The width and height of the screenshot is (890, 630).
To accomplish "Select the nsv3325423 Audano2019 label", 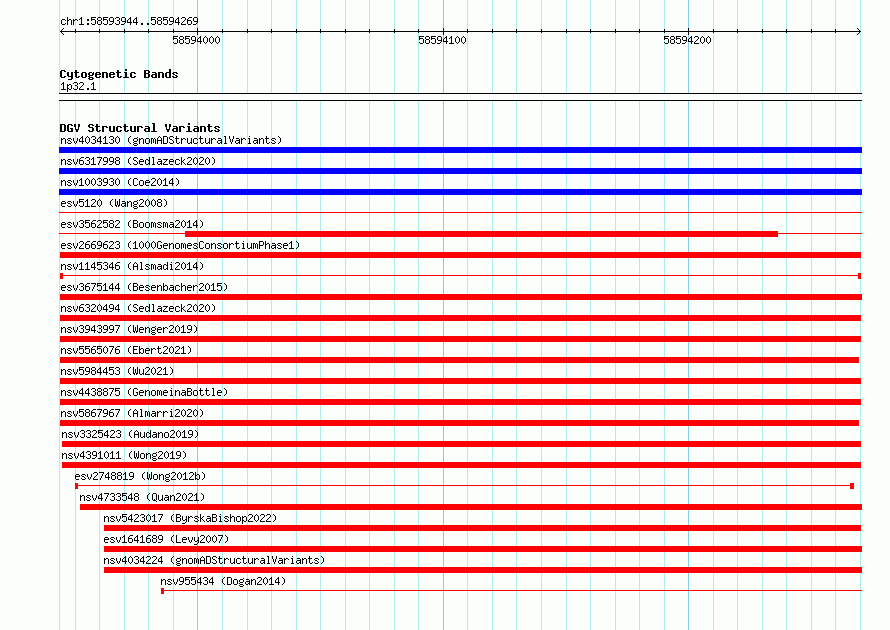I will [130, 434].
